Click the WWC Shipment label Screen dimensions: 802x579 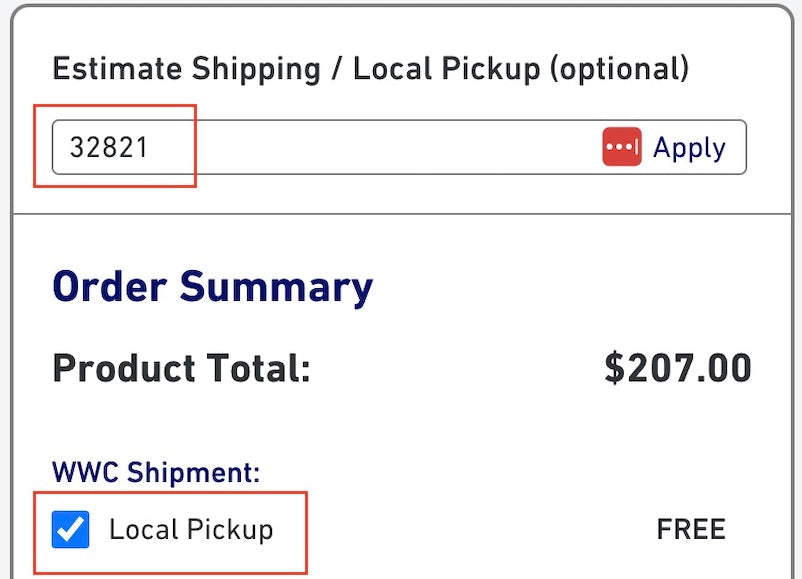(156, 472)
